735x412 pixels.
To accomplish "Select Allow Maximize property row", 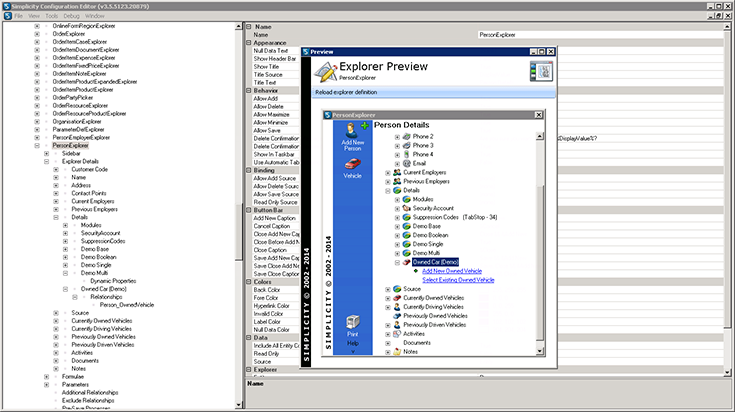I will (x=271, y=114).
